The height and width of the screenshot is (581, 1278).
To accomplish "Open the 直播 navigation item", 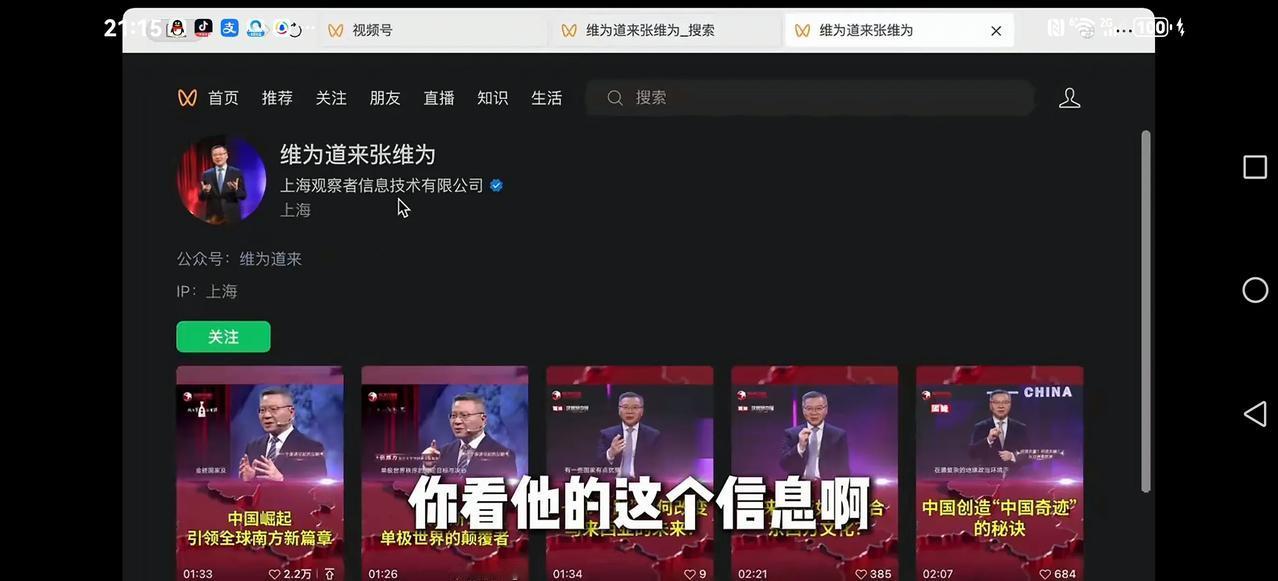I will pos(439,98).
